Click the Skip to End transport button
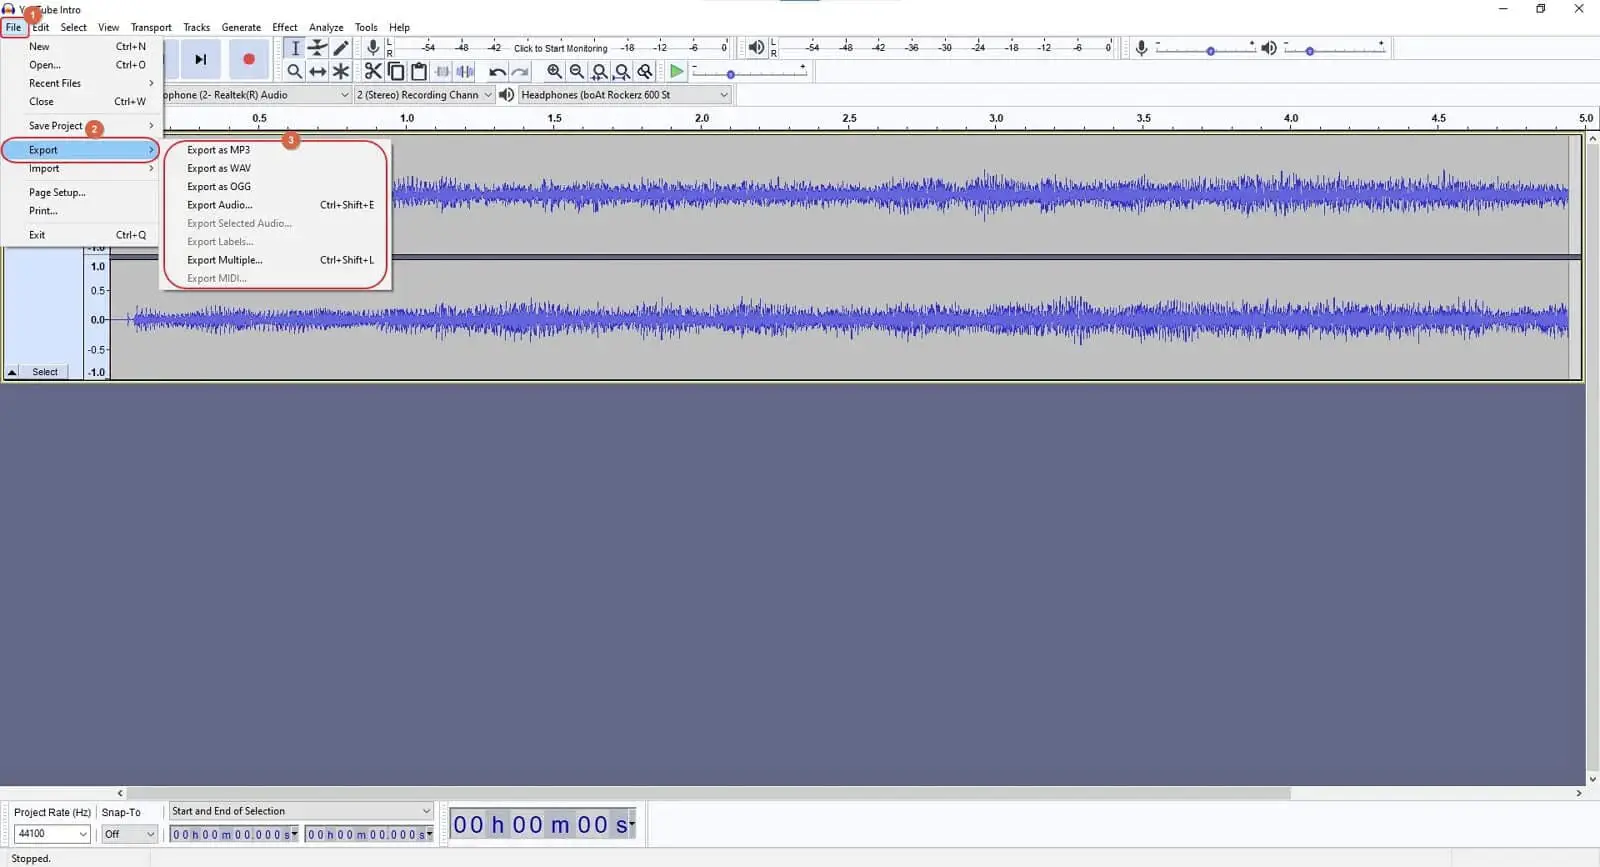The image size is (1600, 867). pyautogui.click(x=201, y=59)
